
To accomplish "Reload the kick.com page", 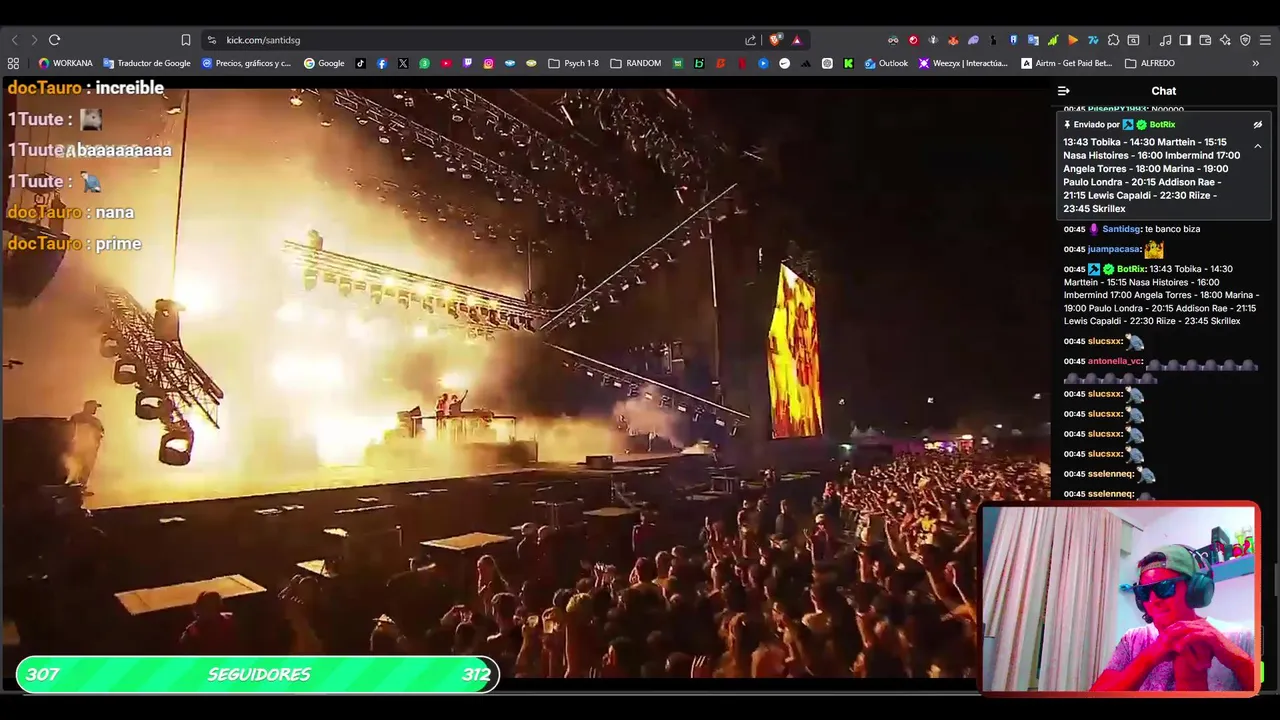I will pyautogui.click(x=55, y=40).
